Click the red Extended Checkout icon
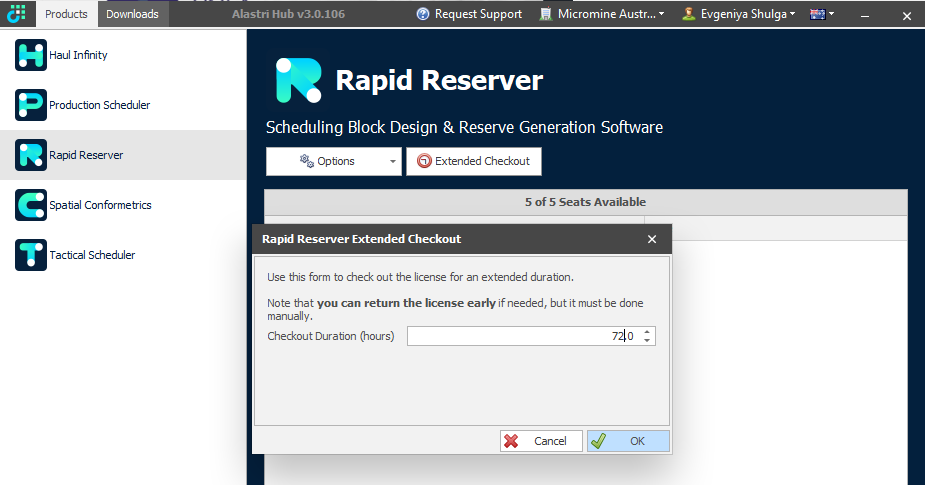Image resolution: width=925 pixels, height=485 pixels. pos(424,161)
